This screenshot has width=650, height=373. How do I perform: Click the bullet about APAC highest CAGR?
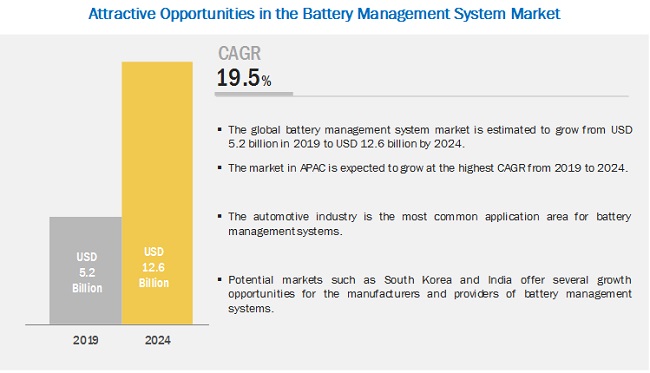click(x=428, y=168)
